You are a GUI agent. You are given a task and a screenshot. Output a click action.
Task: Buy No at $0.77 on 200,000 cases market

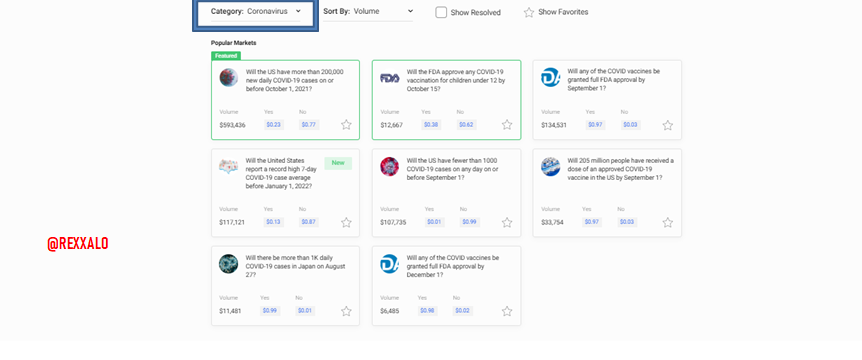(x=309, y=125)
